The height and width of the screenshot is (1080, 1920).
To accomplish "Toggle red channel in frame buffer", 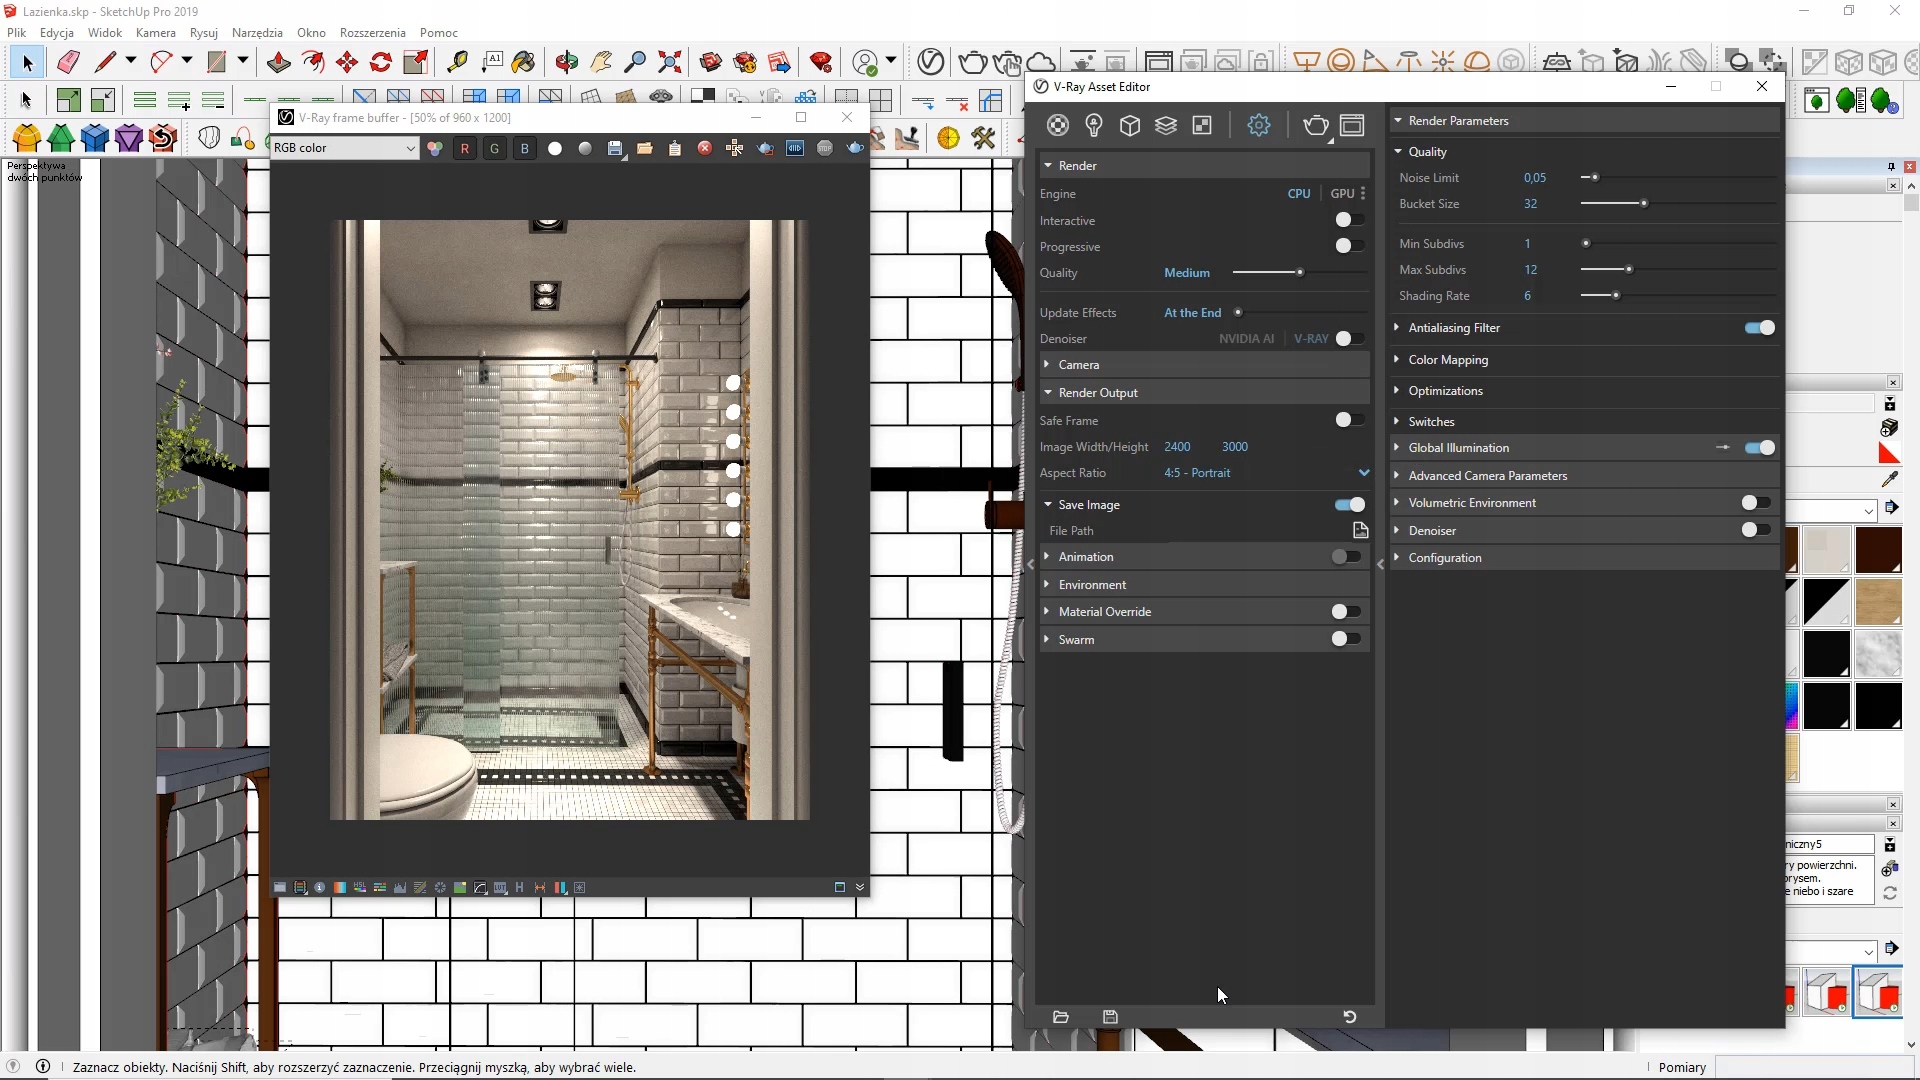I will pos(464,148).
